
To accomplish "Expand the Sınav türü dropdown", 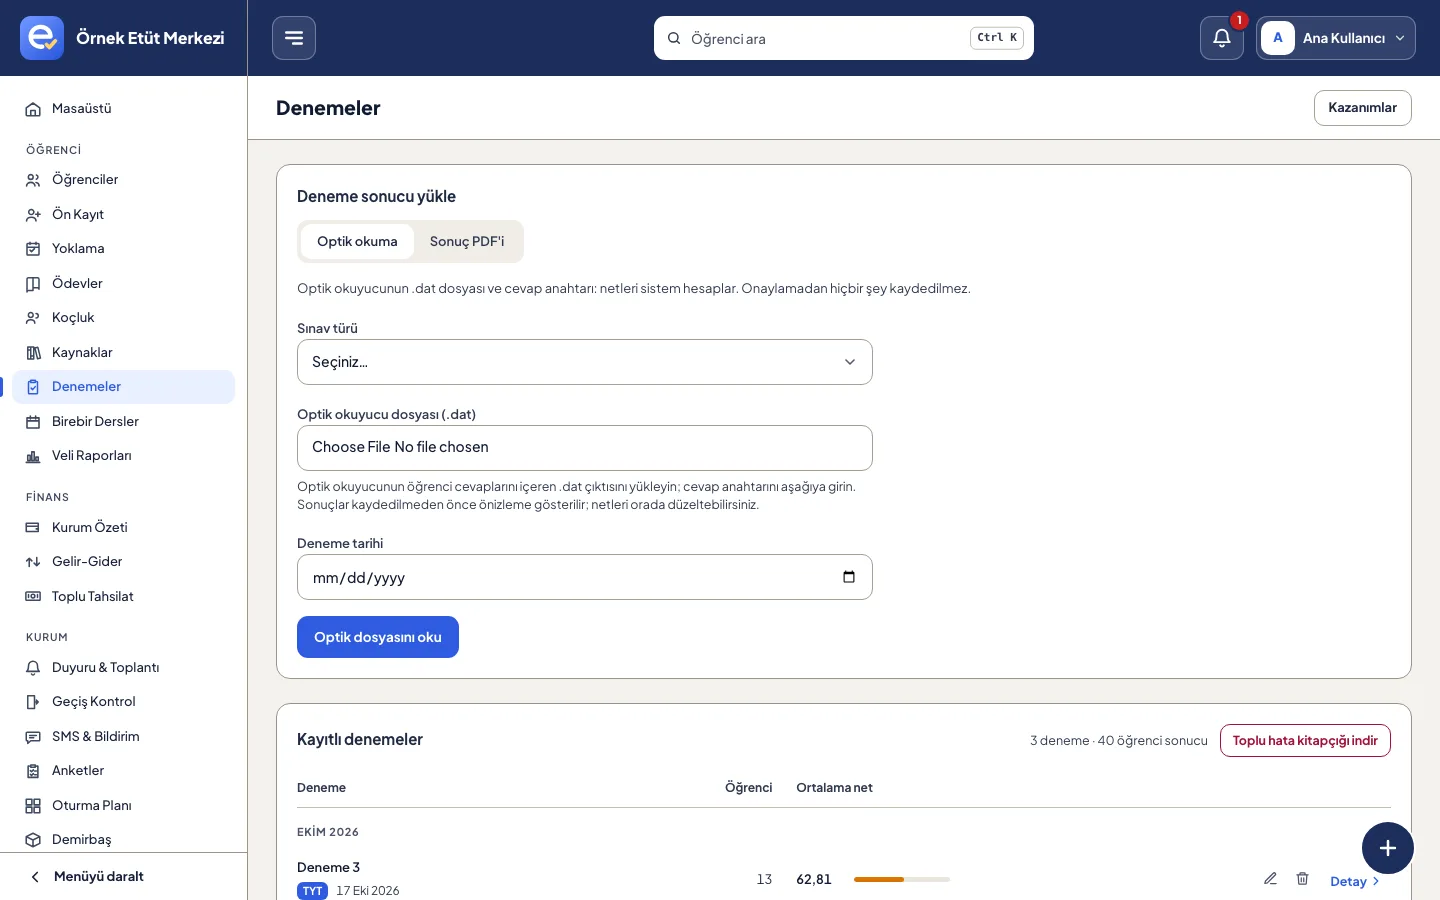I will click(585, 362).
